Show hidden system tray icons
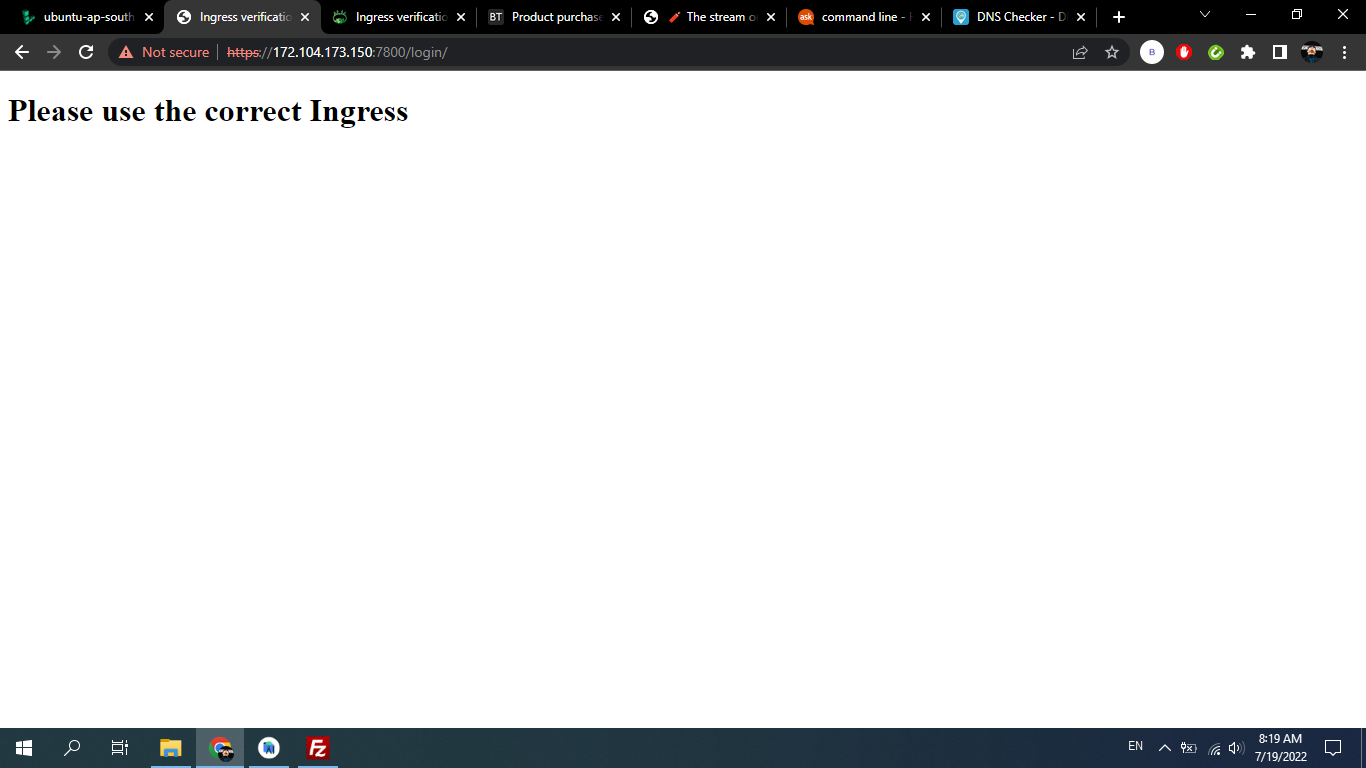 (1165, 748)
